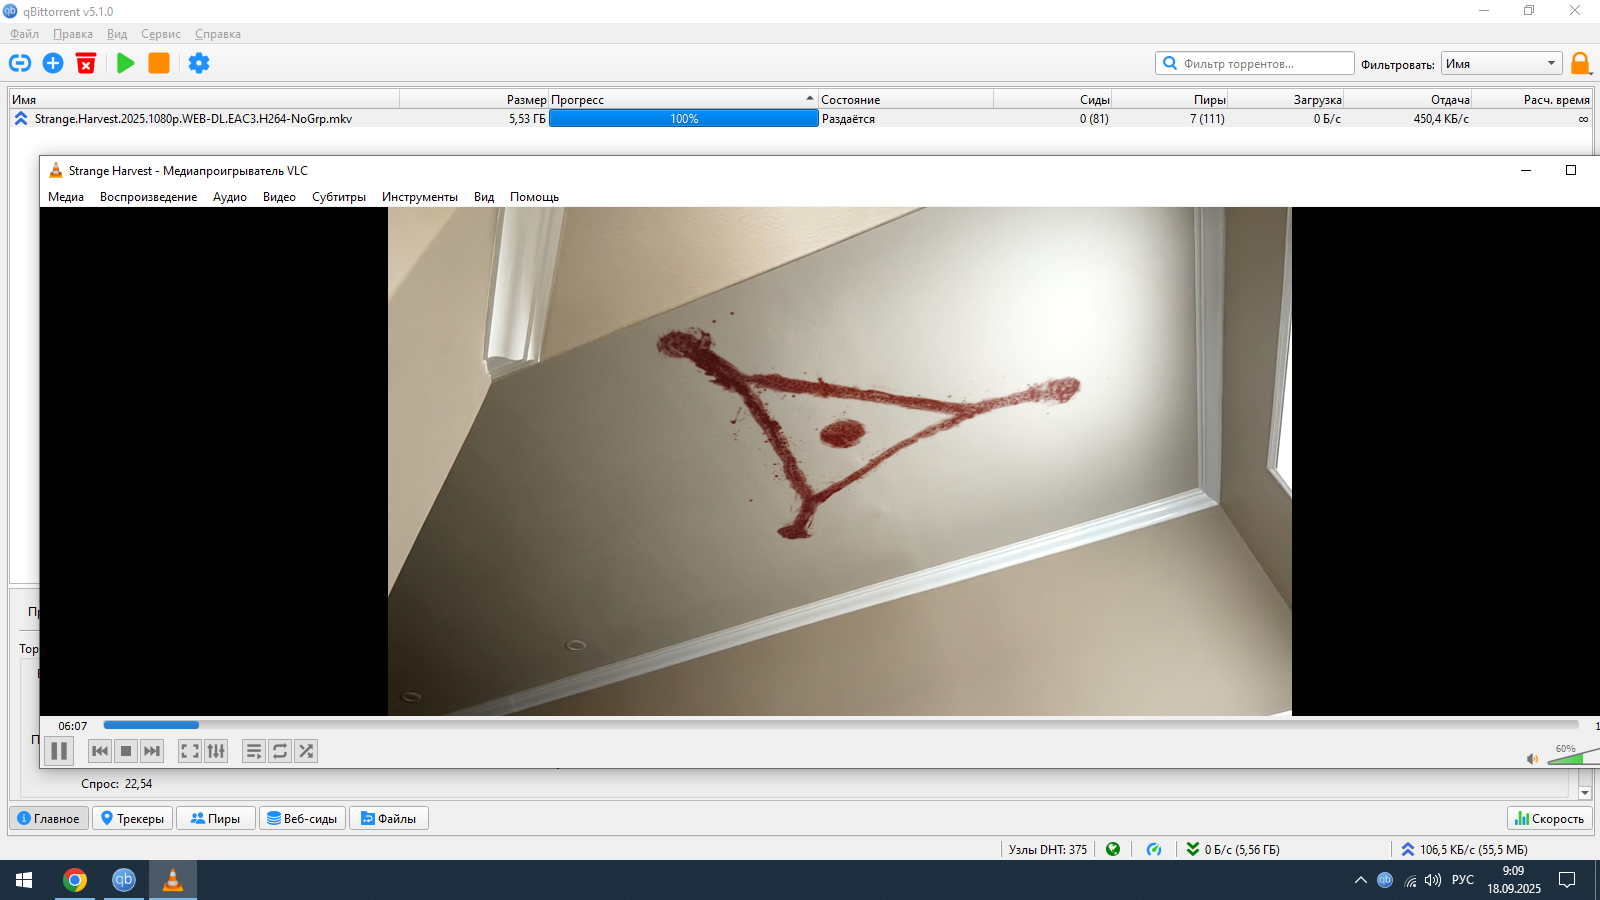Add torrent link in qBittorrent toolbar
The image size is (1600, 900).
[x=20, y=63]
